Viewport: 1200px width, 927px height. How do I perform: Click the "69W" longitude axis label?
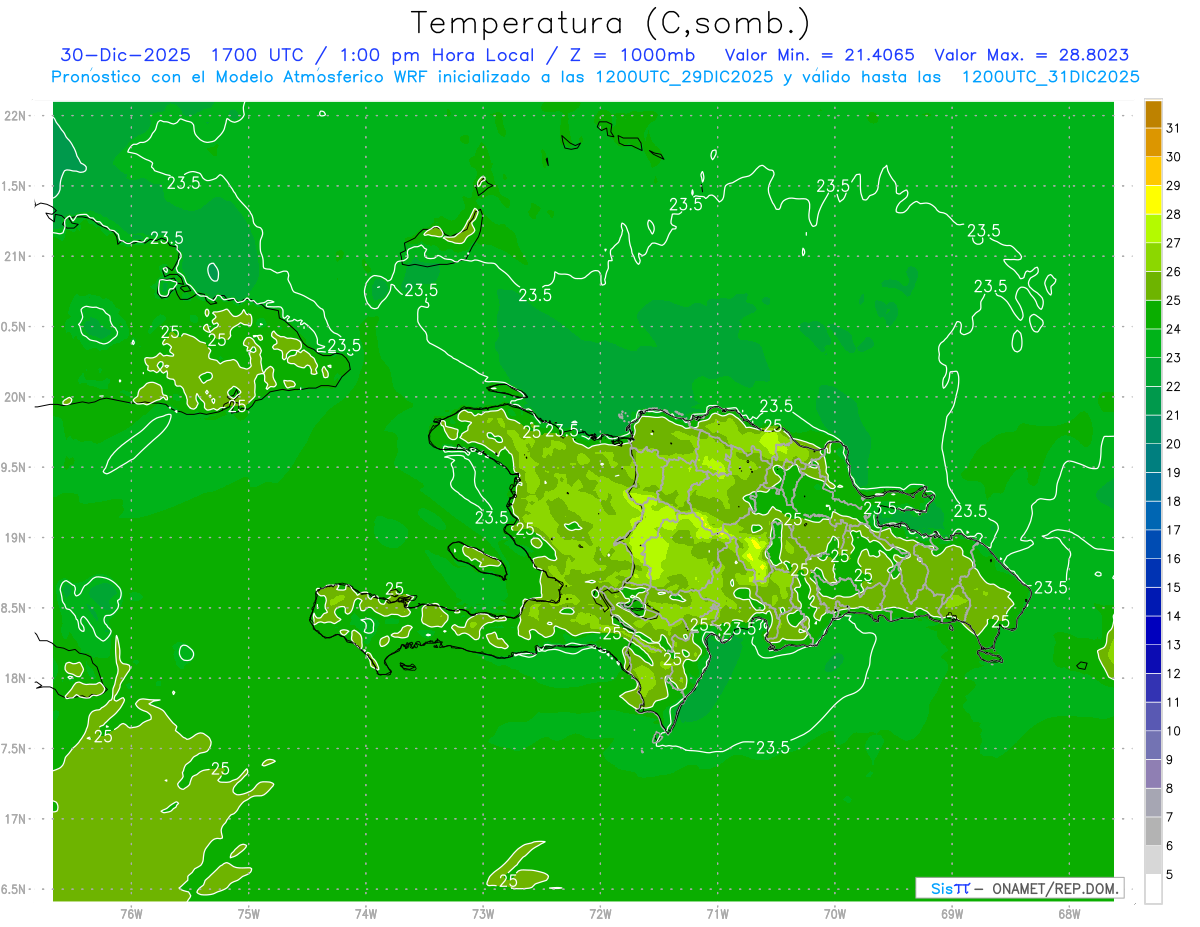pyautogui.click(x=952, y=914)
